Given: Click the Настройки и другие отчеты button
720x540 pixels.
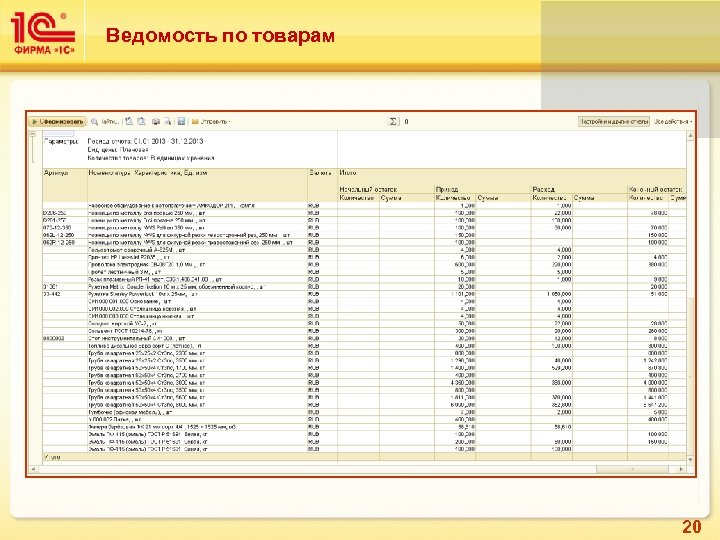Looking at the screenshot, I should pyautogui.click(x=613, y=122).
